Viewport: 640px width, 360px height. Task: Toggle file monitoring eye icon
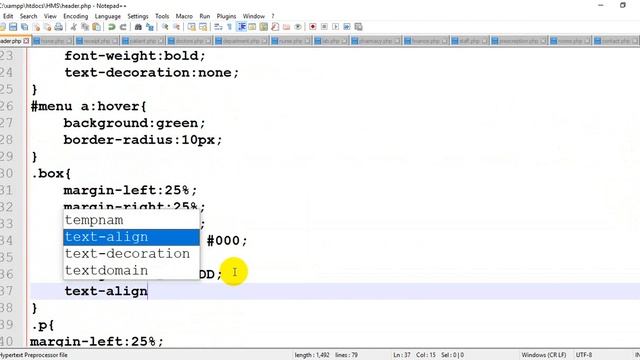[298, 27]
